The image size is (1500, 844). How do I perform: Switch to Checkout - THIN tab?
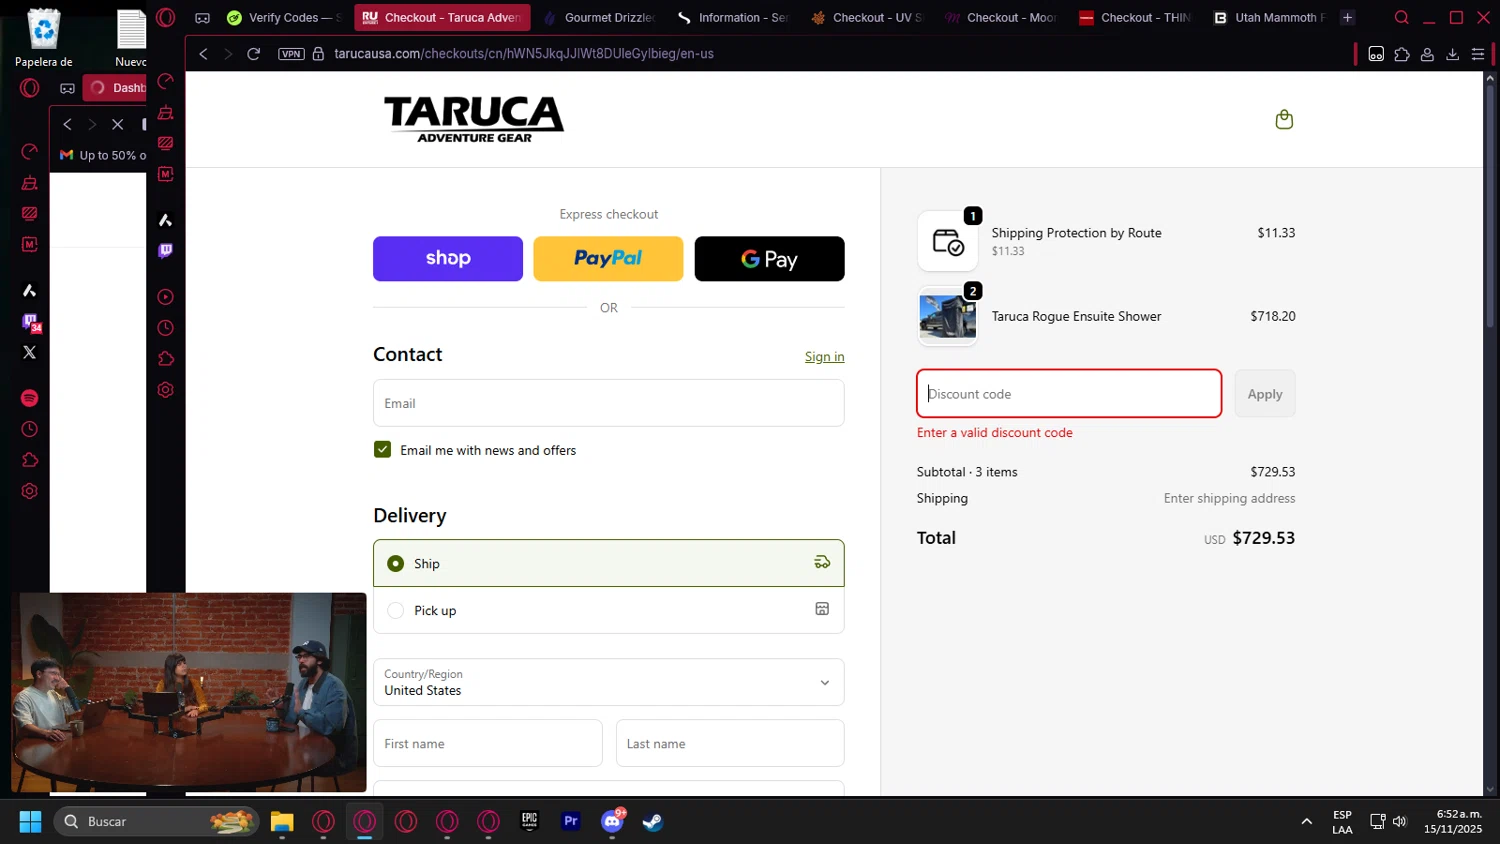1135,18
